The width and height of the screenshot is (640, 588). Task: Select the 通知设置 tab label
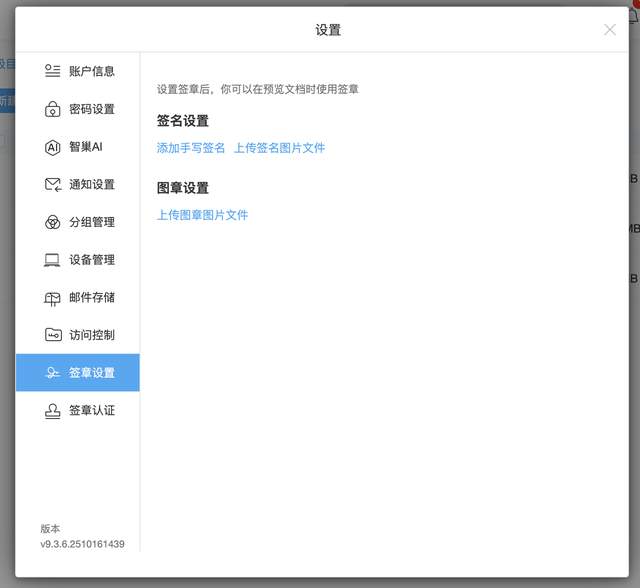[x=92, y=184]
